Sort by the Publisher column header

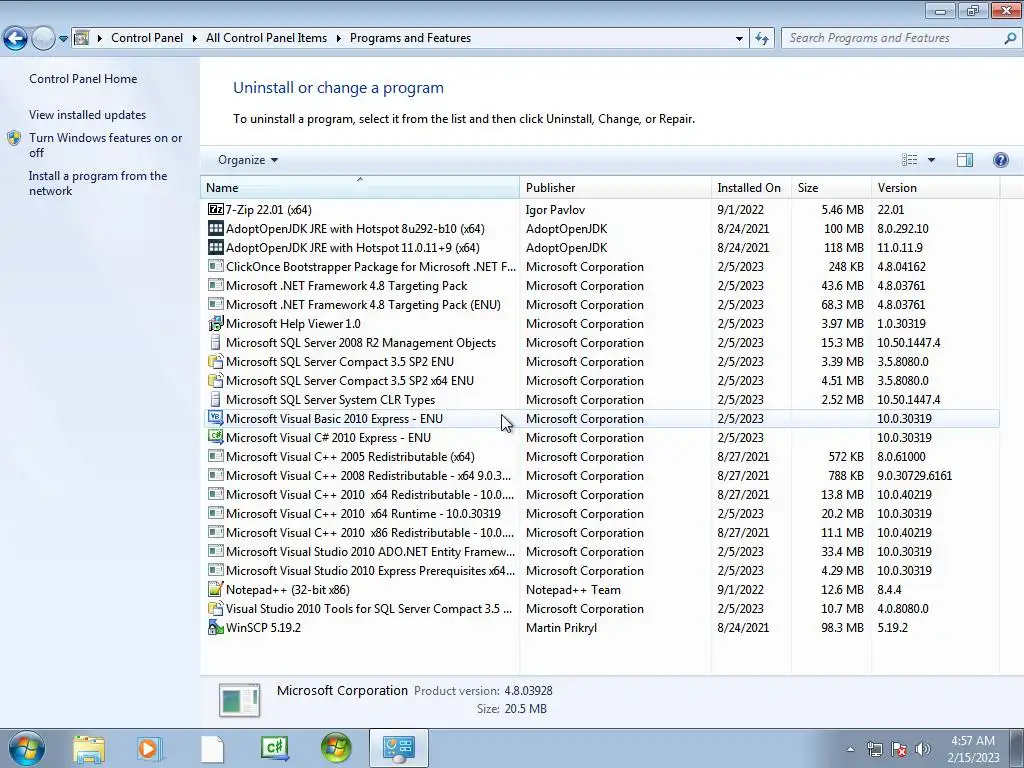point(615,187)
